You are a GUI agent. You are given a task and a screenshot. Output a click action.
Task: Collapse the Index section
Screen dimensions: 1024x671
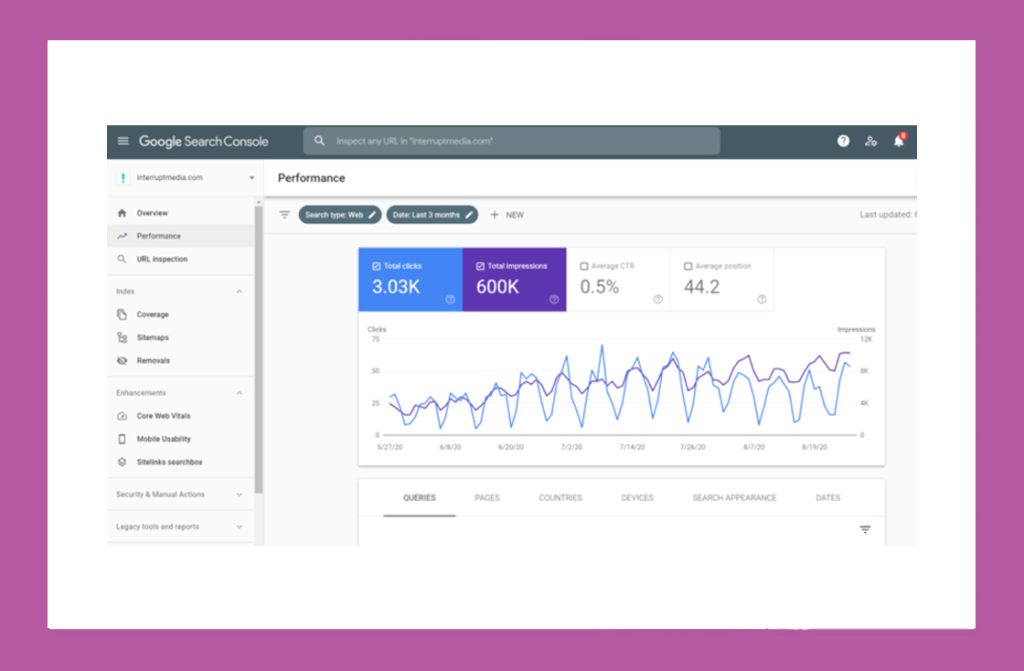(x=239, y=292)
